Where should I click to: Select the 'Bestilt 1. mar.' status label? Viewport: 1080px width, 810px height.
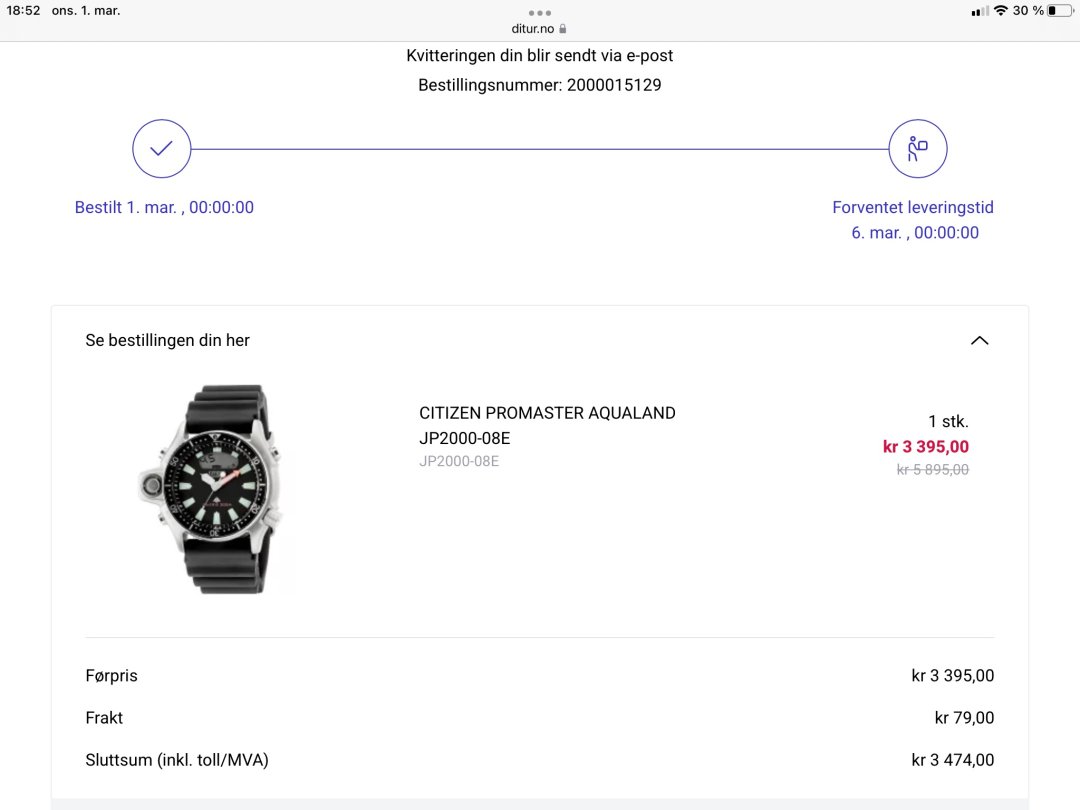pos(164,207)
